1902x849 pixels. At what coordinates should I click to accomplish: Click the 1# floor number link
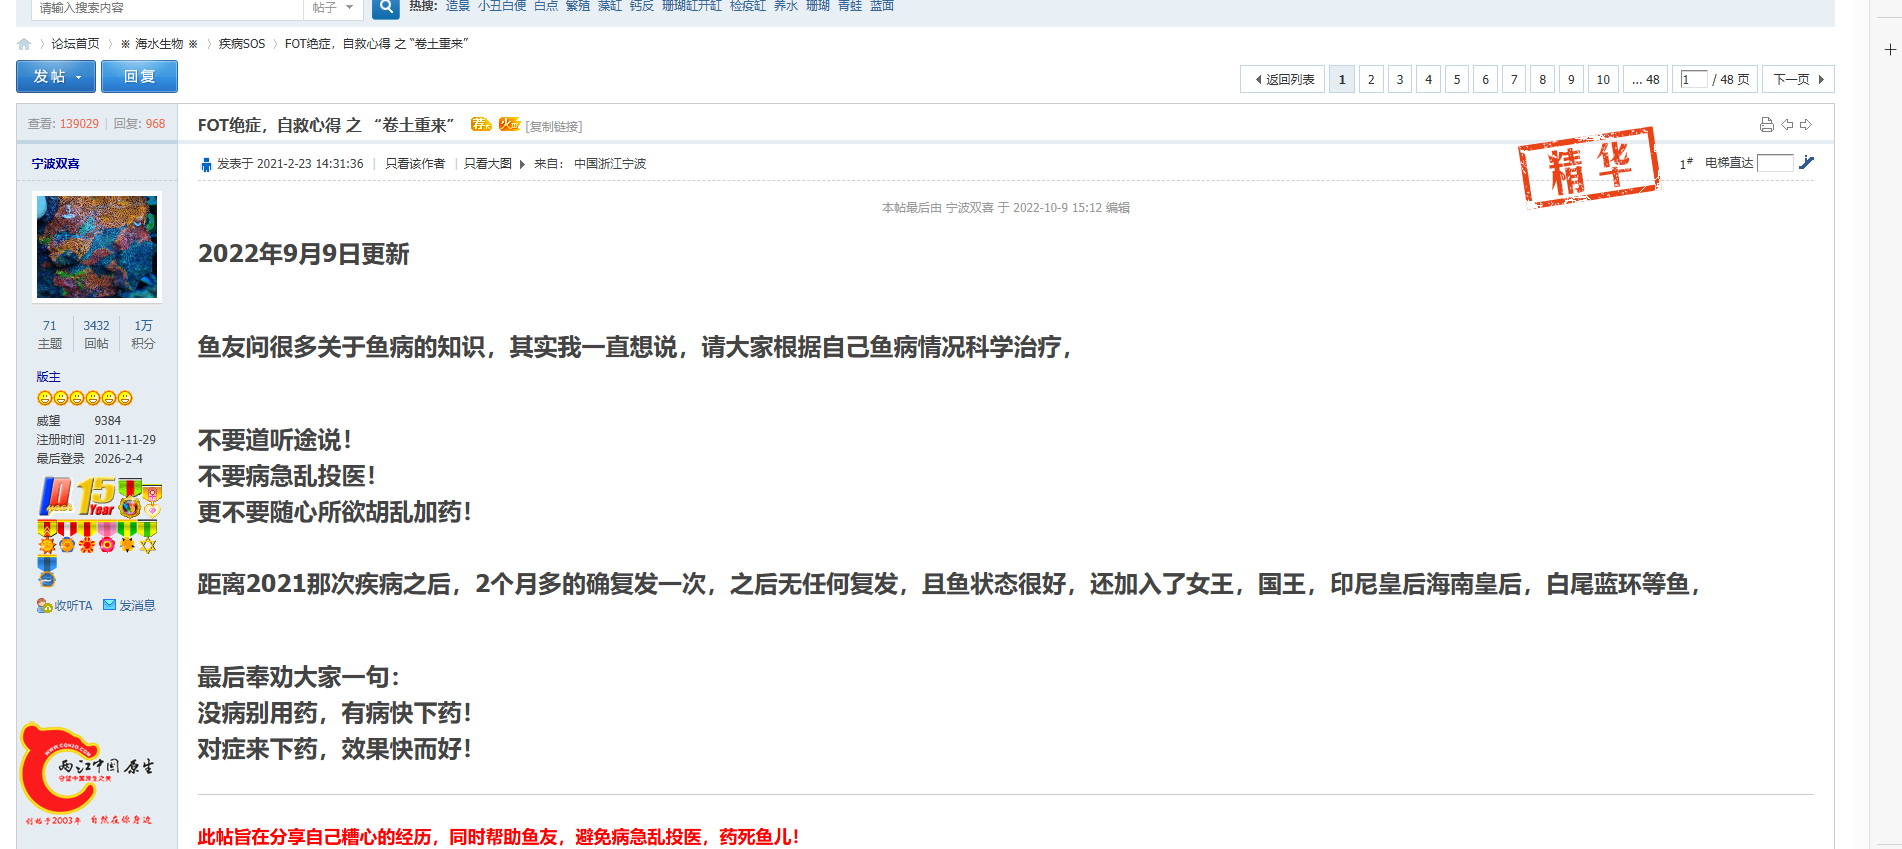point(1686,163)
